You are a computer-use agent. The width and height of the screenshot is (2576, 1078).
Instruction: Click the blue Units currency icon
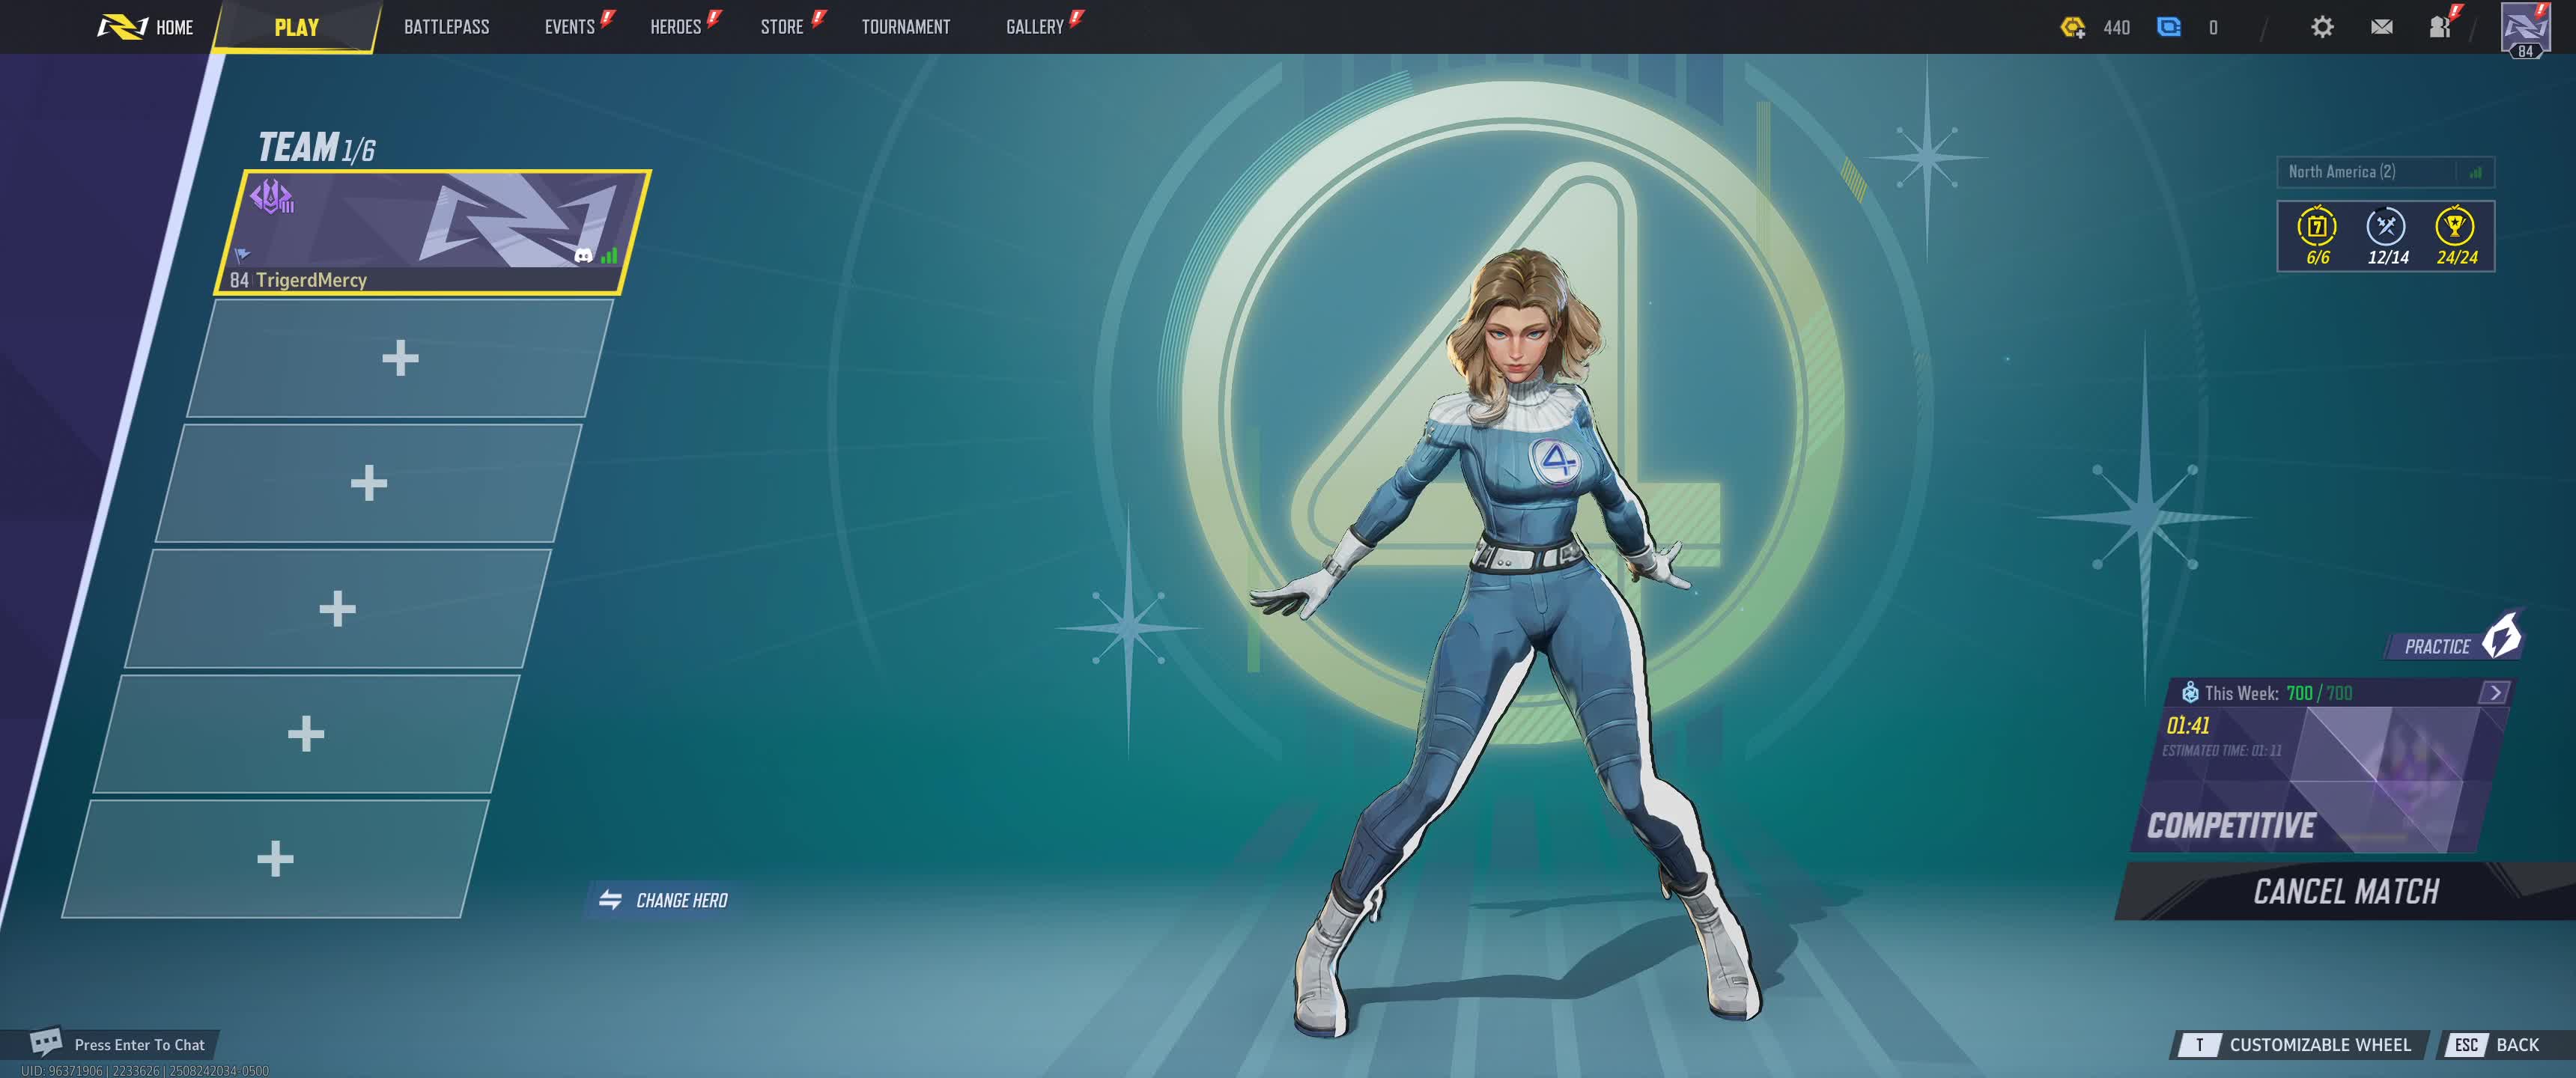pos(2168,27)
